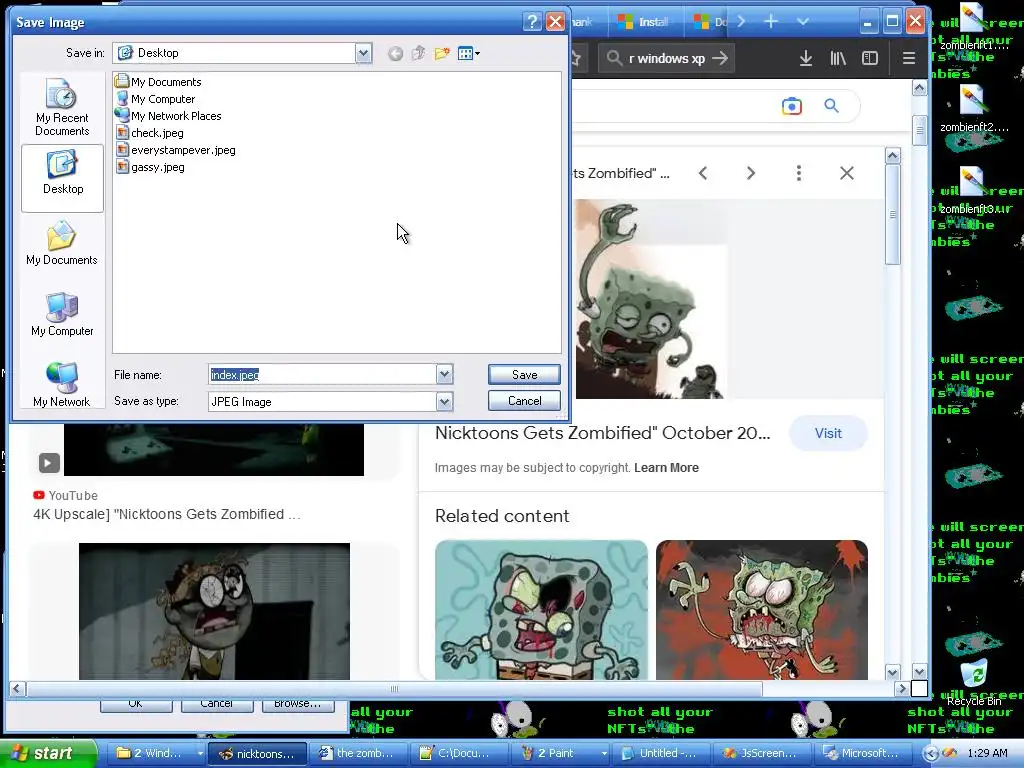Select My Documents in file list
This screenshot has width=1024, height=768.
pyautogui.click(x=159, y=82)
